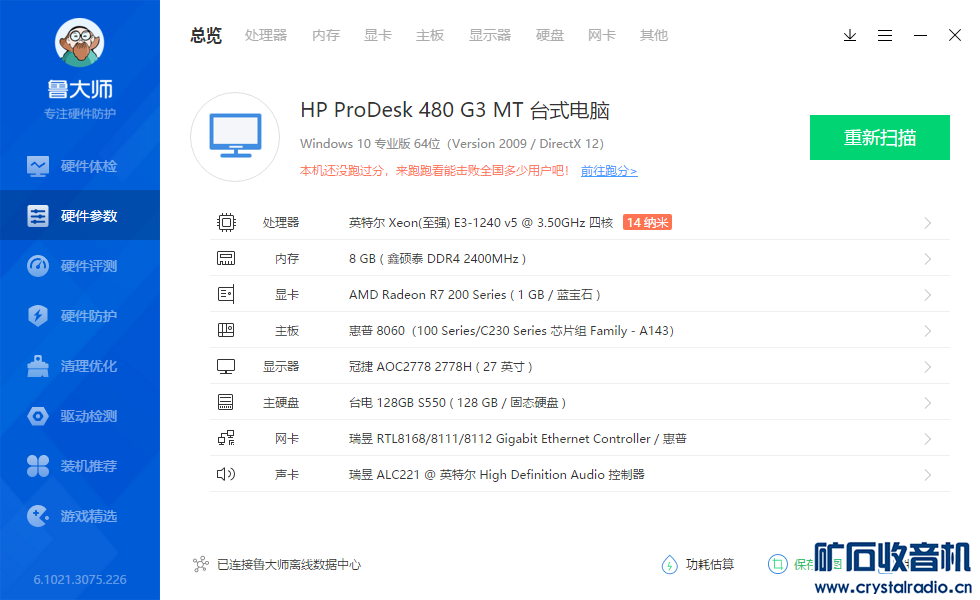The image size is (980, 600).
Task: Click 冠捷 AOC2778 monitor text
Action: pyautogui.click(x=441, y=366)
